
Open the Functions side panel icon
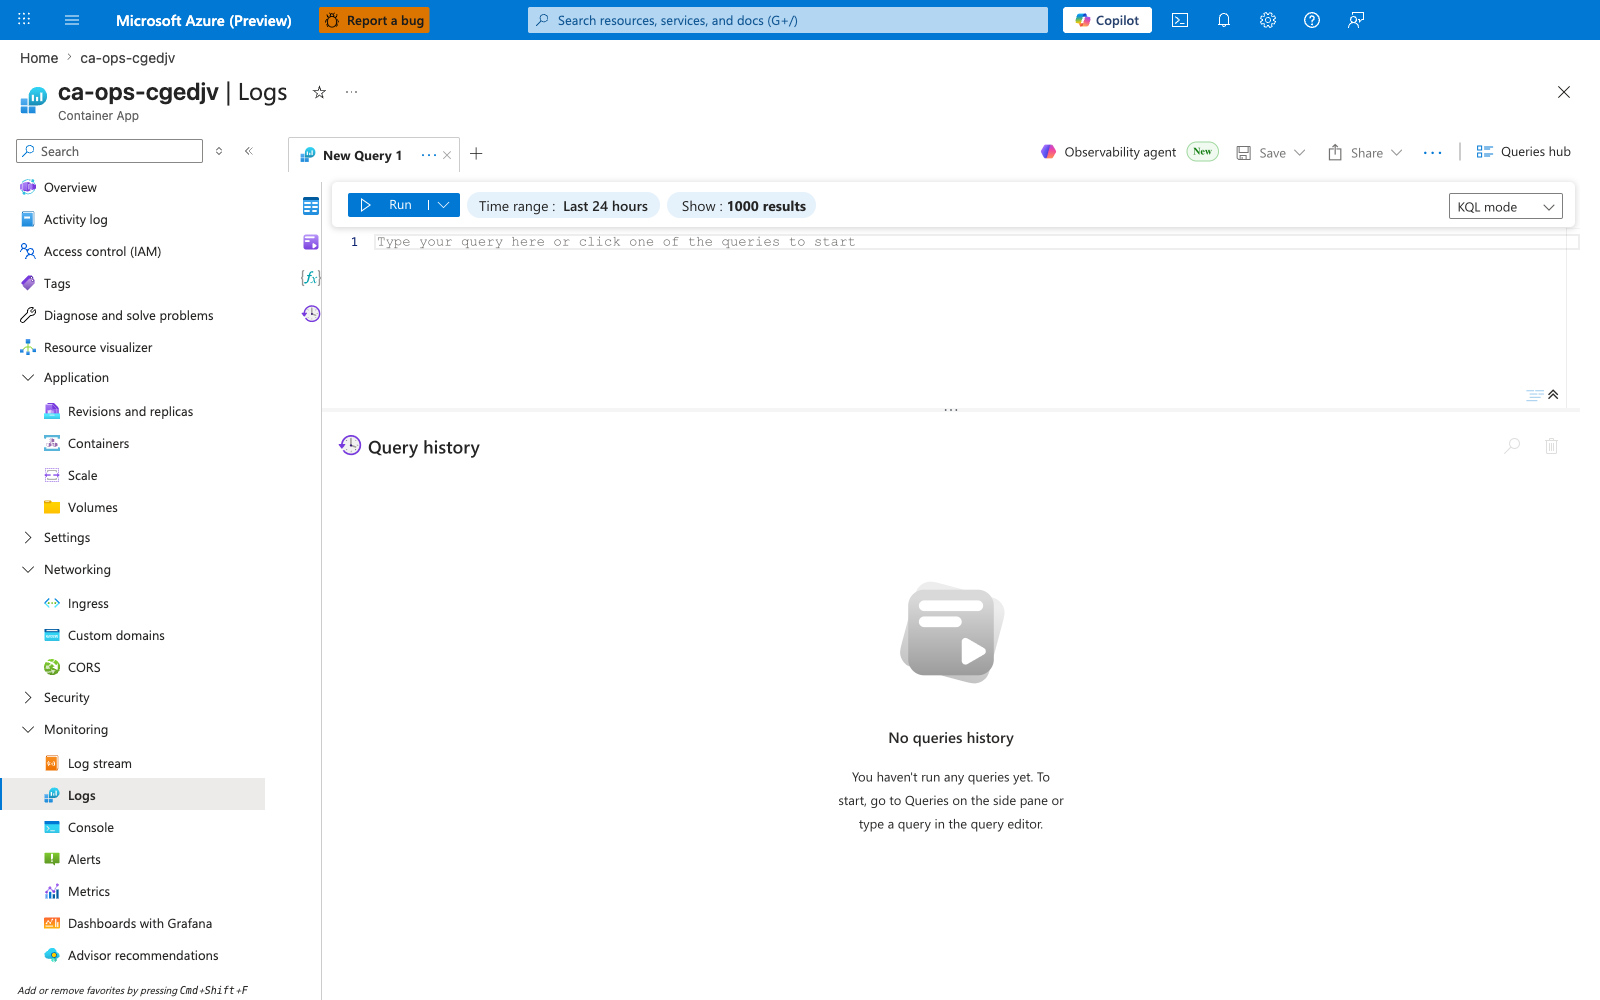[311, 278]
